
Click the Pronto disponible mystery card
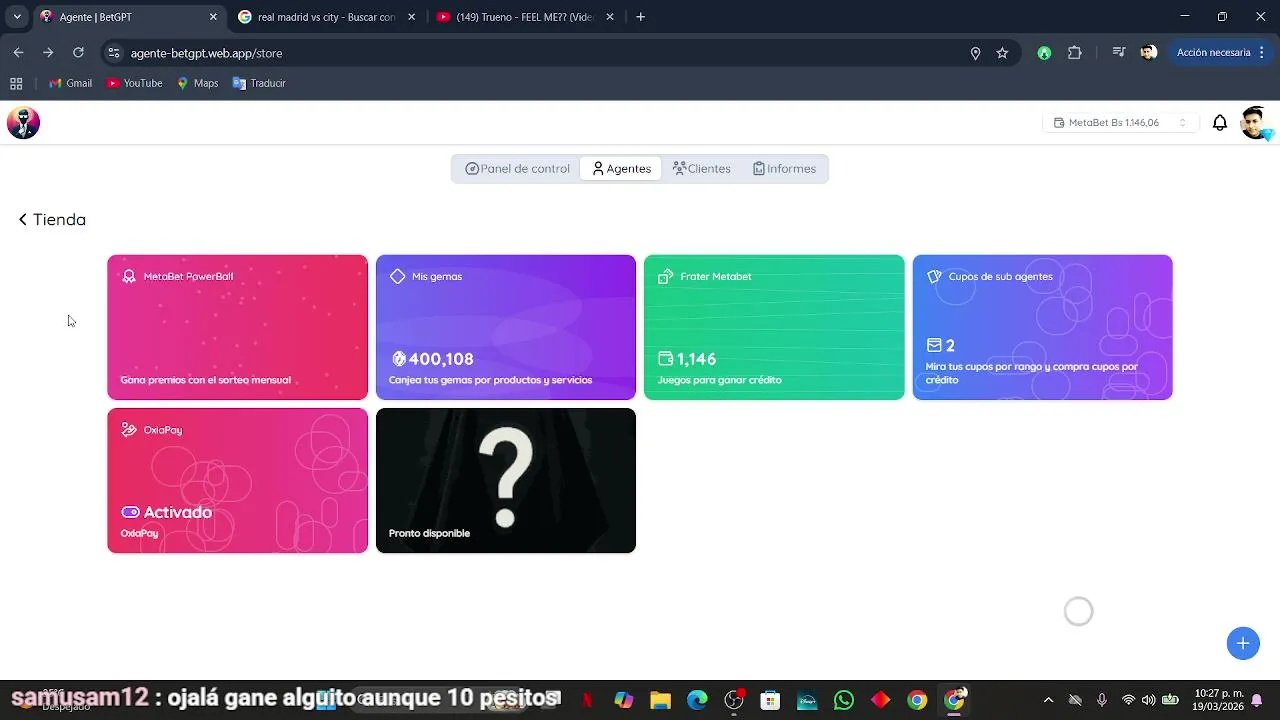click(506, 480)
